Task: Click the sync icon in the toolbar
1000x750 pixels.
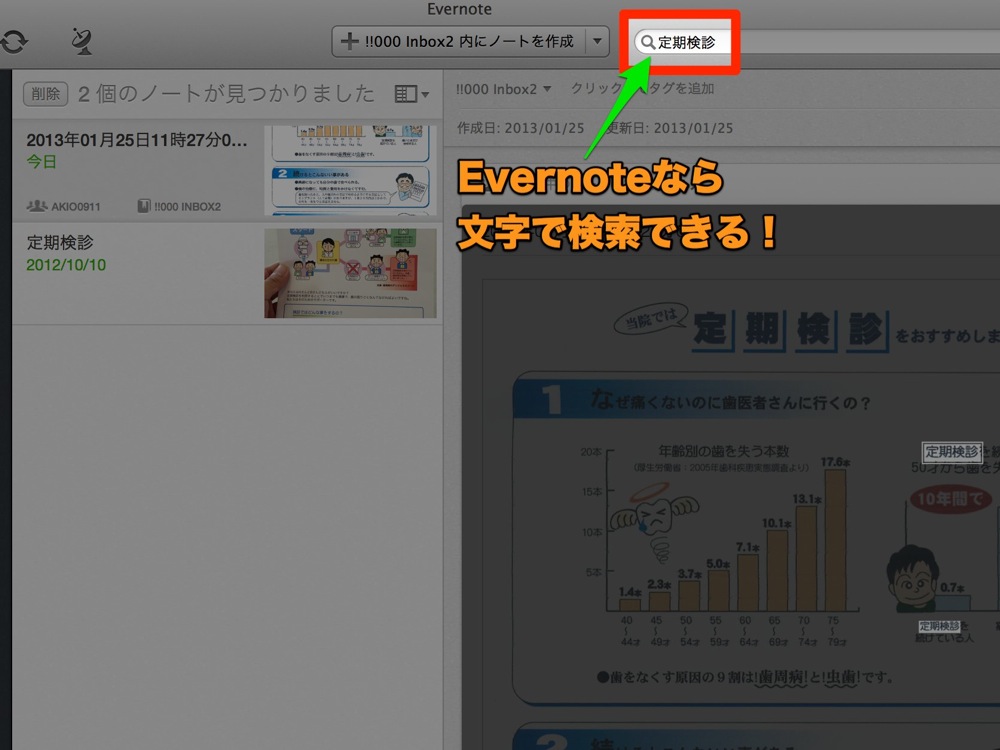Action: [x=13, y=41]
